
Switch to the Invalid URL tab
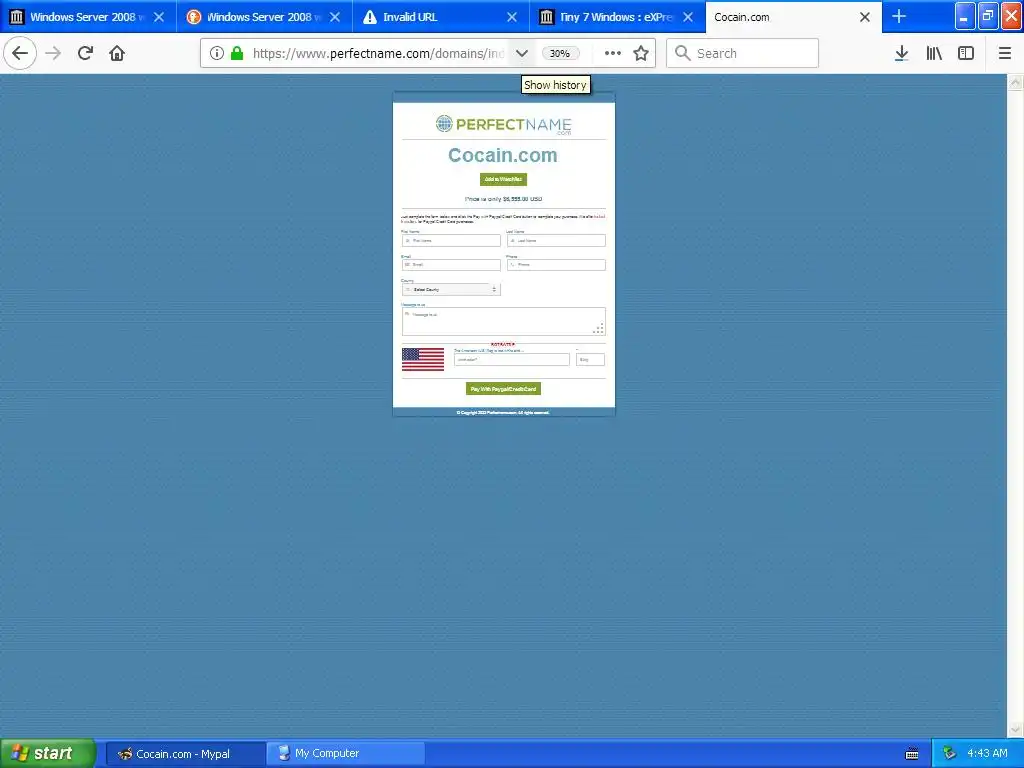(x=441, y=17)
